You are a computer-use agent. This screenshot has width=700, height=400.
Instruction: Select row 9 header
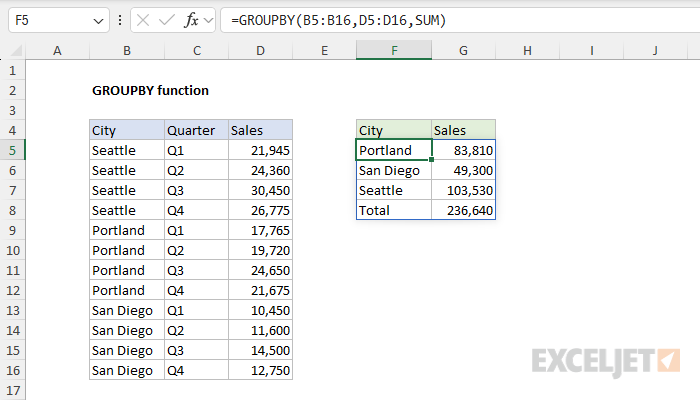tap(12, 230)
